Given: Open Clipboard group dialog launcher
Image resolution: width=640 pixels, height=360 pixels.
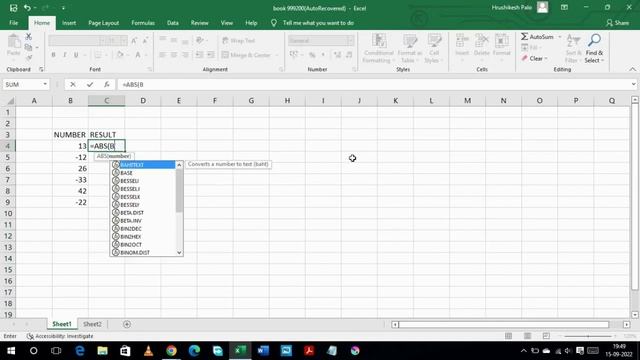Looking at the screenshot, I should [41, 69].
